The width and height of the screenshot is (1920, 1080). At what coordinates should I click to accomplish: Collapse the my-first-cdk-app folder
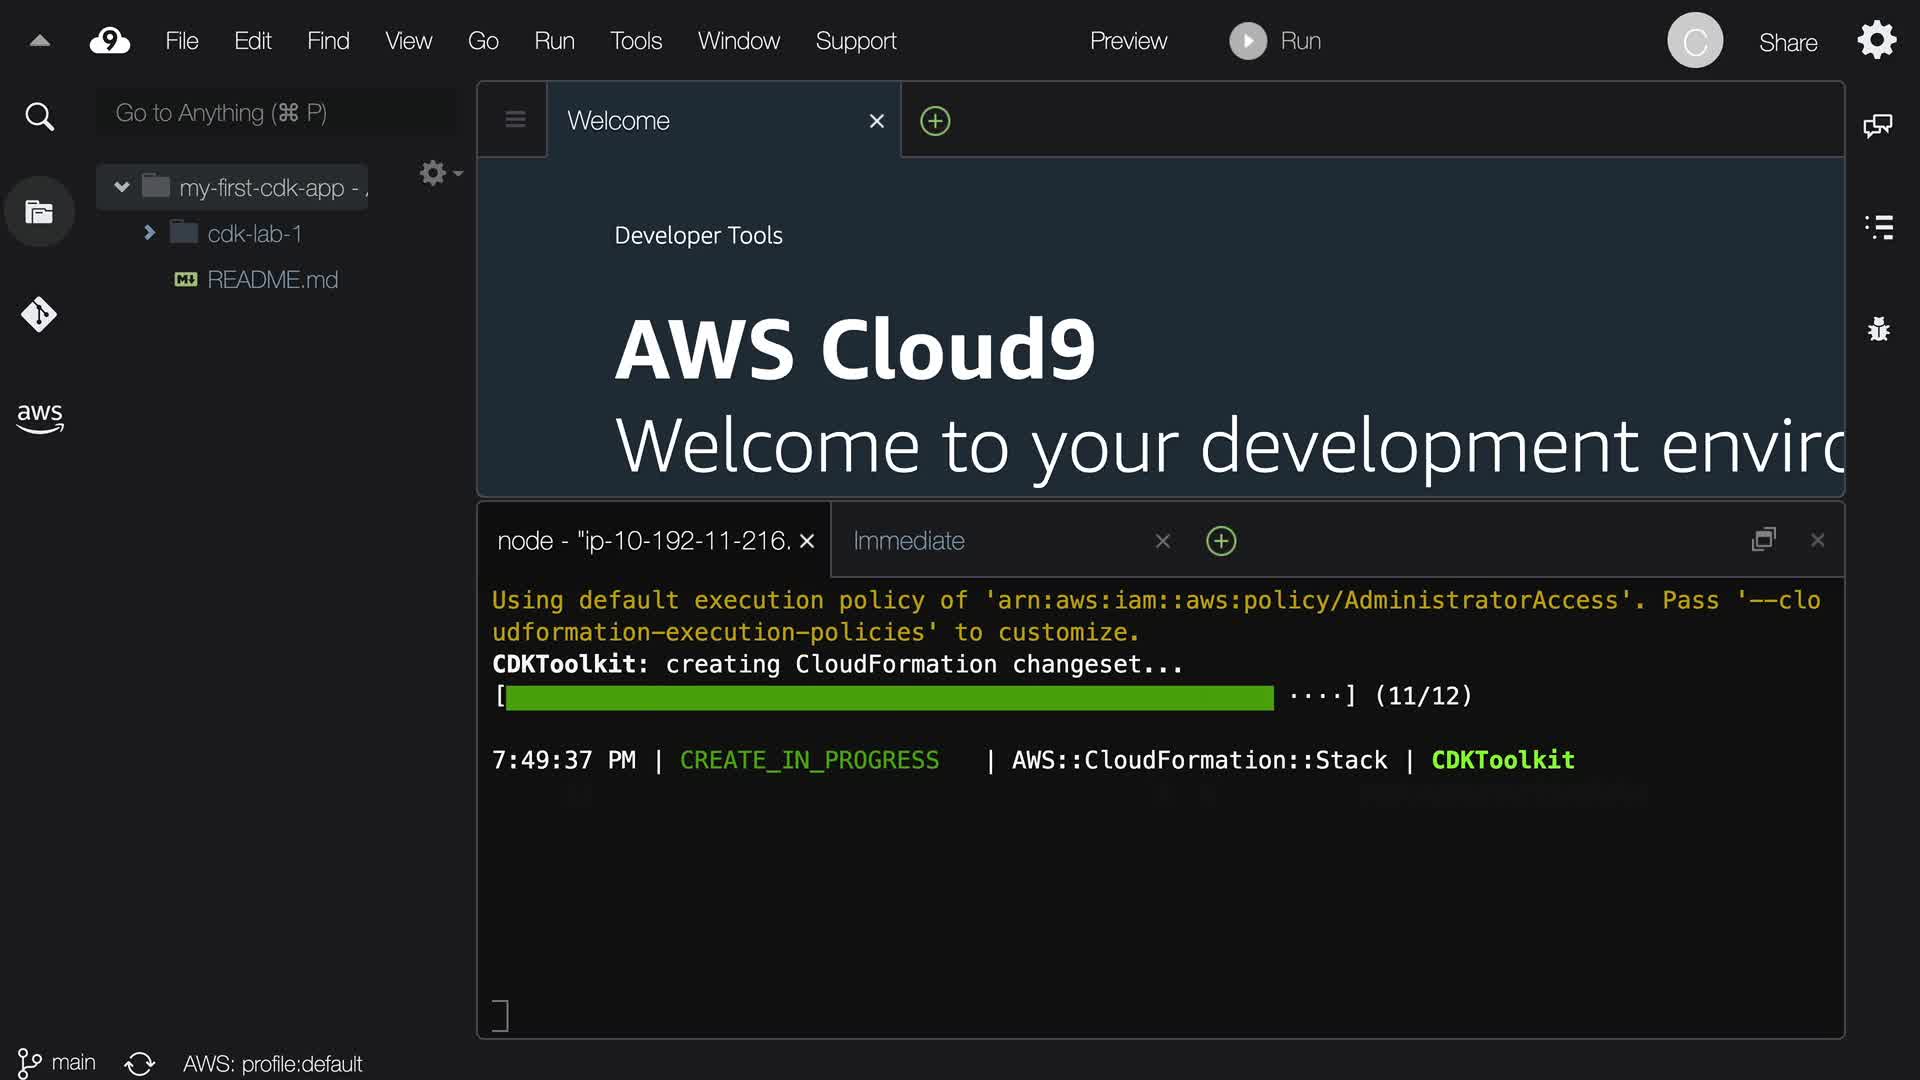pyautogui.click(x=122, y=187)
